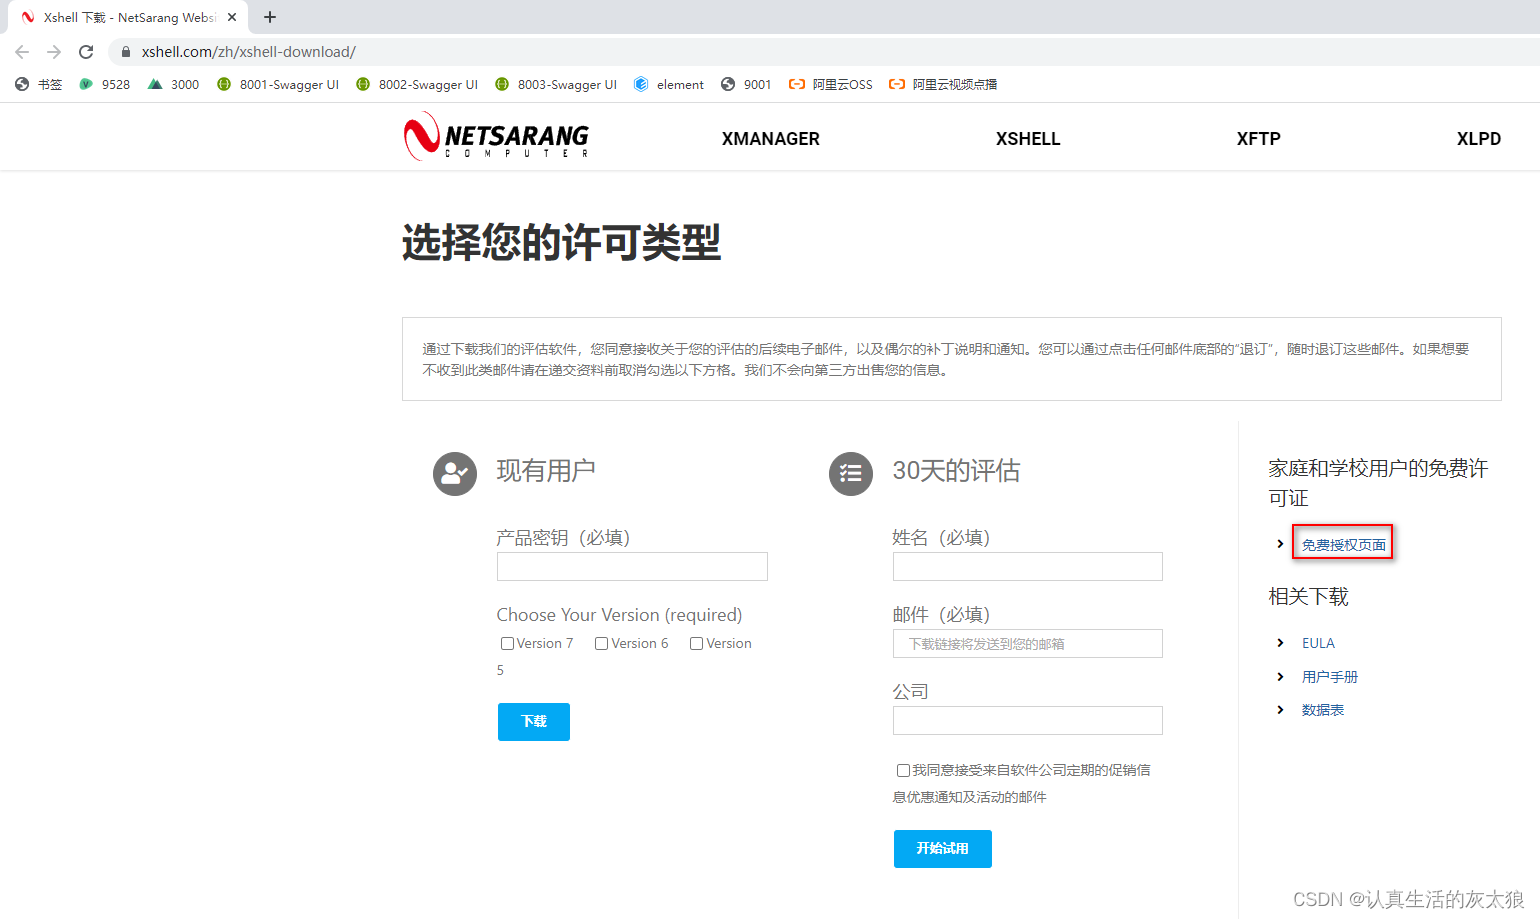Click the 家庭和学校用户的免费许可证 heading
This screenshot has height=919, width=1540.
click(1378, 483)
